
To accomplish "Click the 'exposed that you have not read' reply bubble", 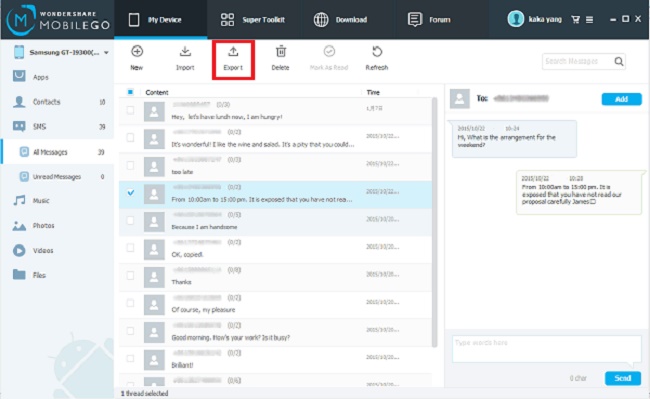I will pyautogui.click(x=578, y=193).
